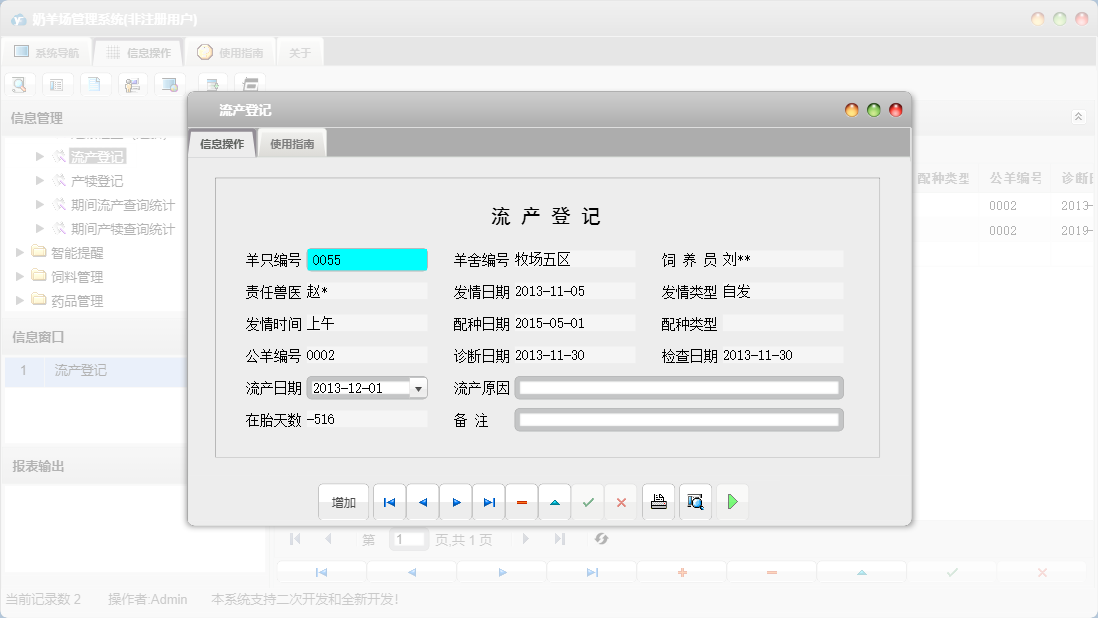Open 信息操作 tab in main window
Viewport: 1098px width, 618px height.
tap(139, 52)
